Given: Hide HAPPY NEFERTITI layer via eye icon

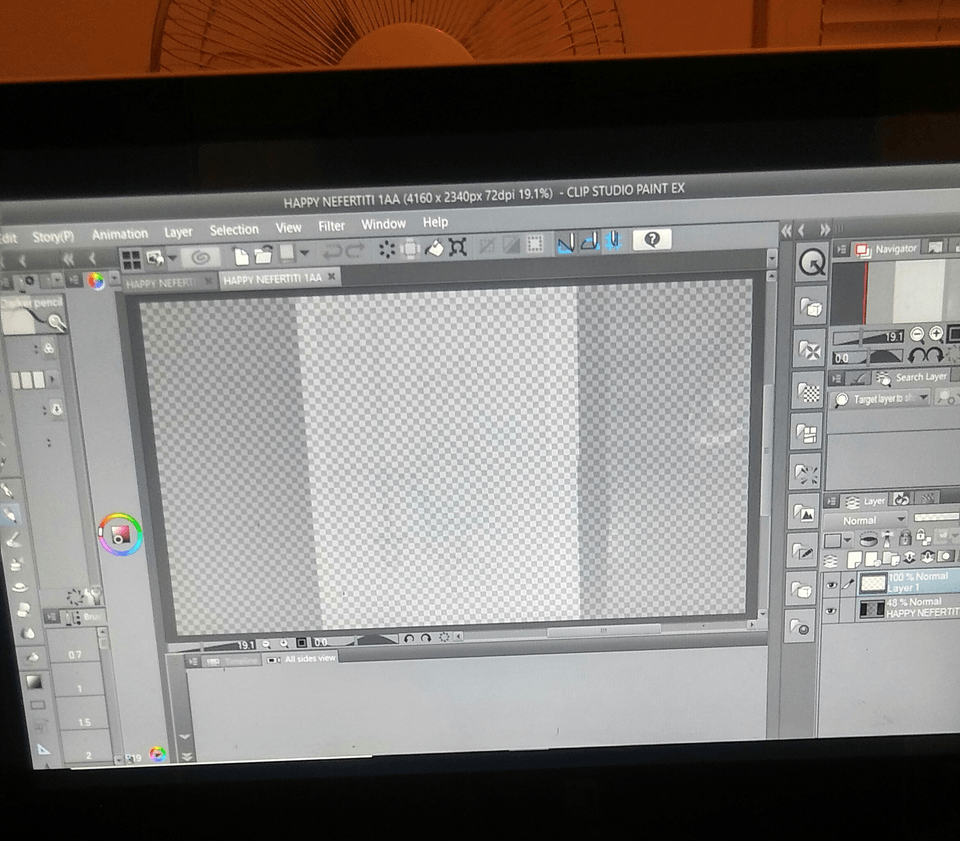Looking at the screenshot, I should [830, 611].
